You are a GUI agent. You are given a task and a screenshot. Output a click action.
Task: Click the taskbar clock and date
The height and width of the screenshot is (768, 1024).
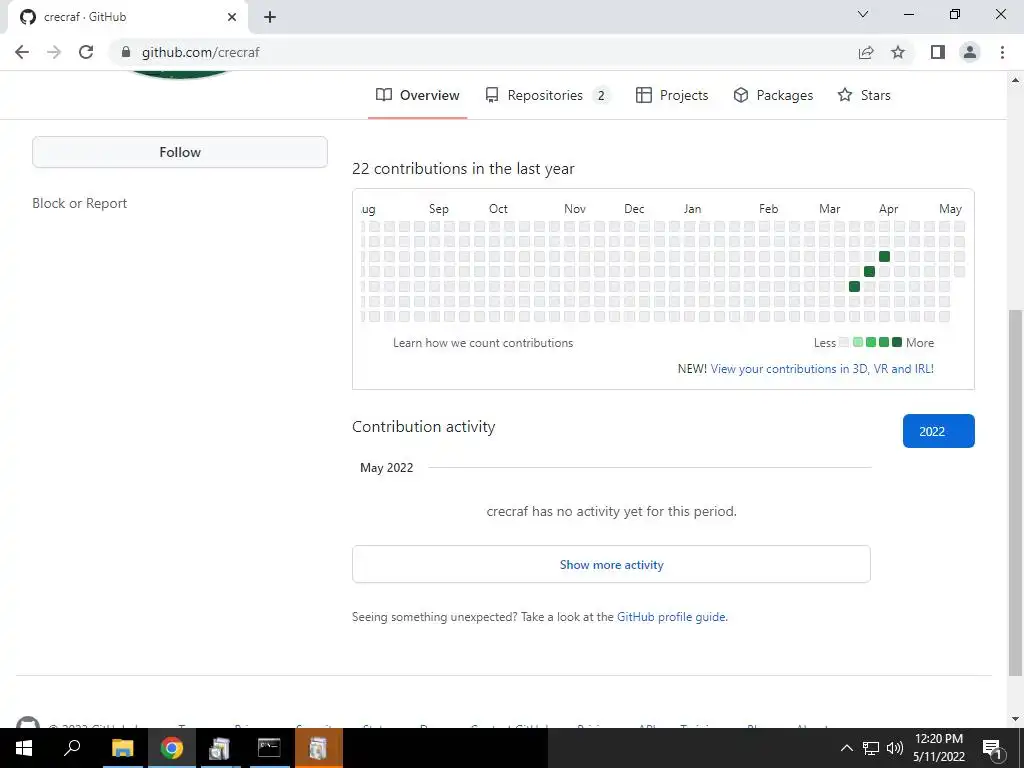pos(938,748)
